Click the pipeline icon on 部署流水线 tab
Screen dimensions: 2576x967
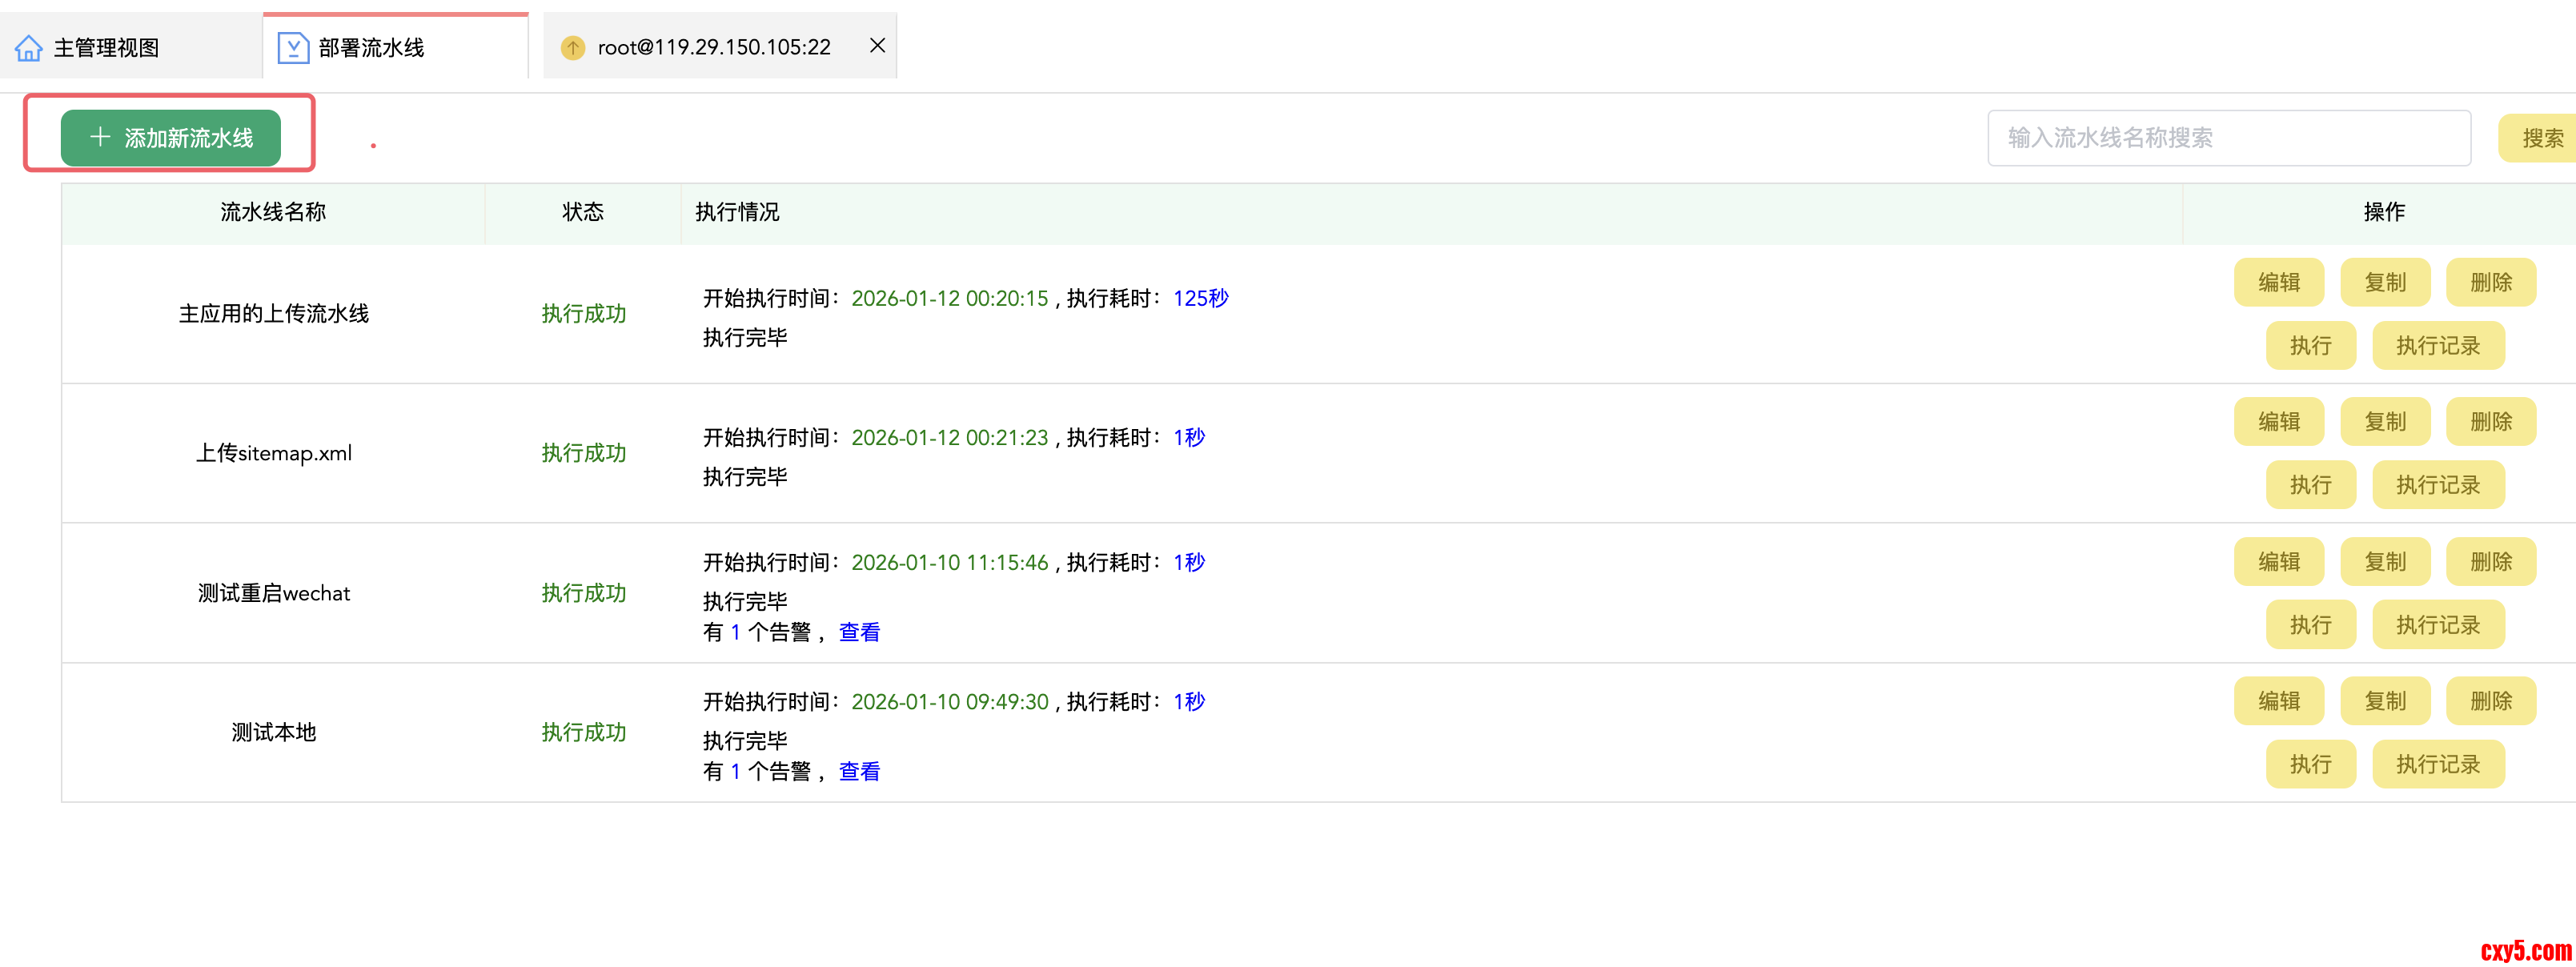[x=293, y=47]
